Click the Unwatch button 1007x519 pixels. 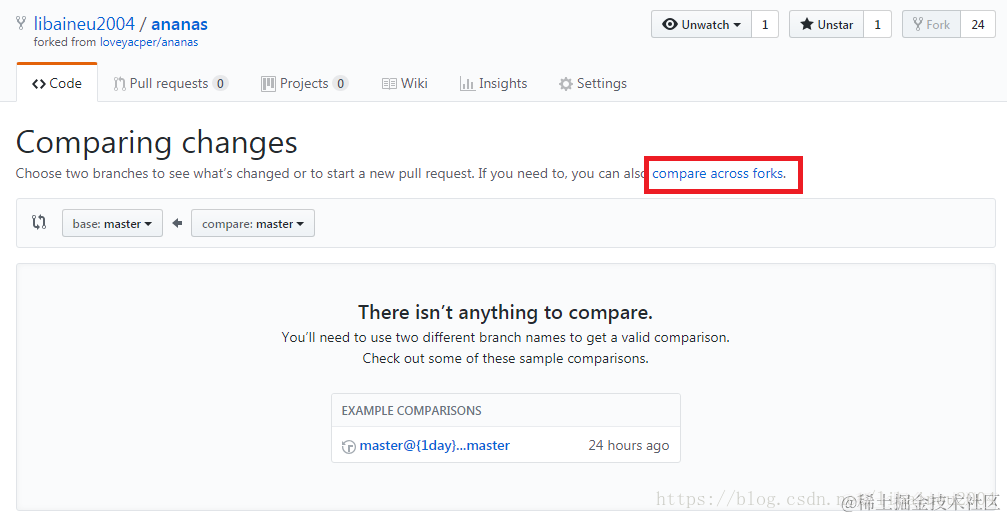pyautogui.click(x=701, y=24)
